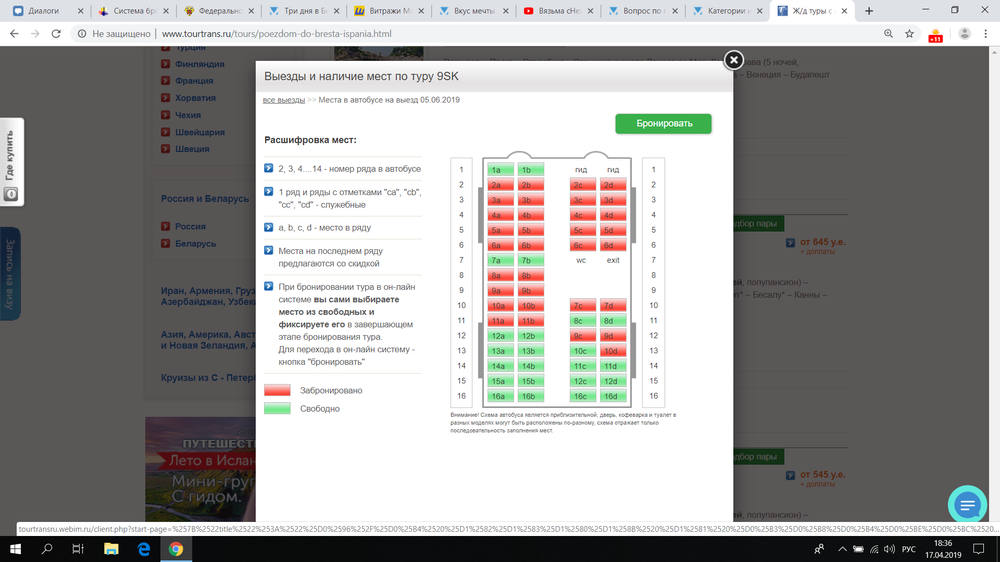This screenshot has width=1000, height=562.
Task: Switch to the Диалоги tab
Action: tap(40, 11)
